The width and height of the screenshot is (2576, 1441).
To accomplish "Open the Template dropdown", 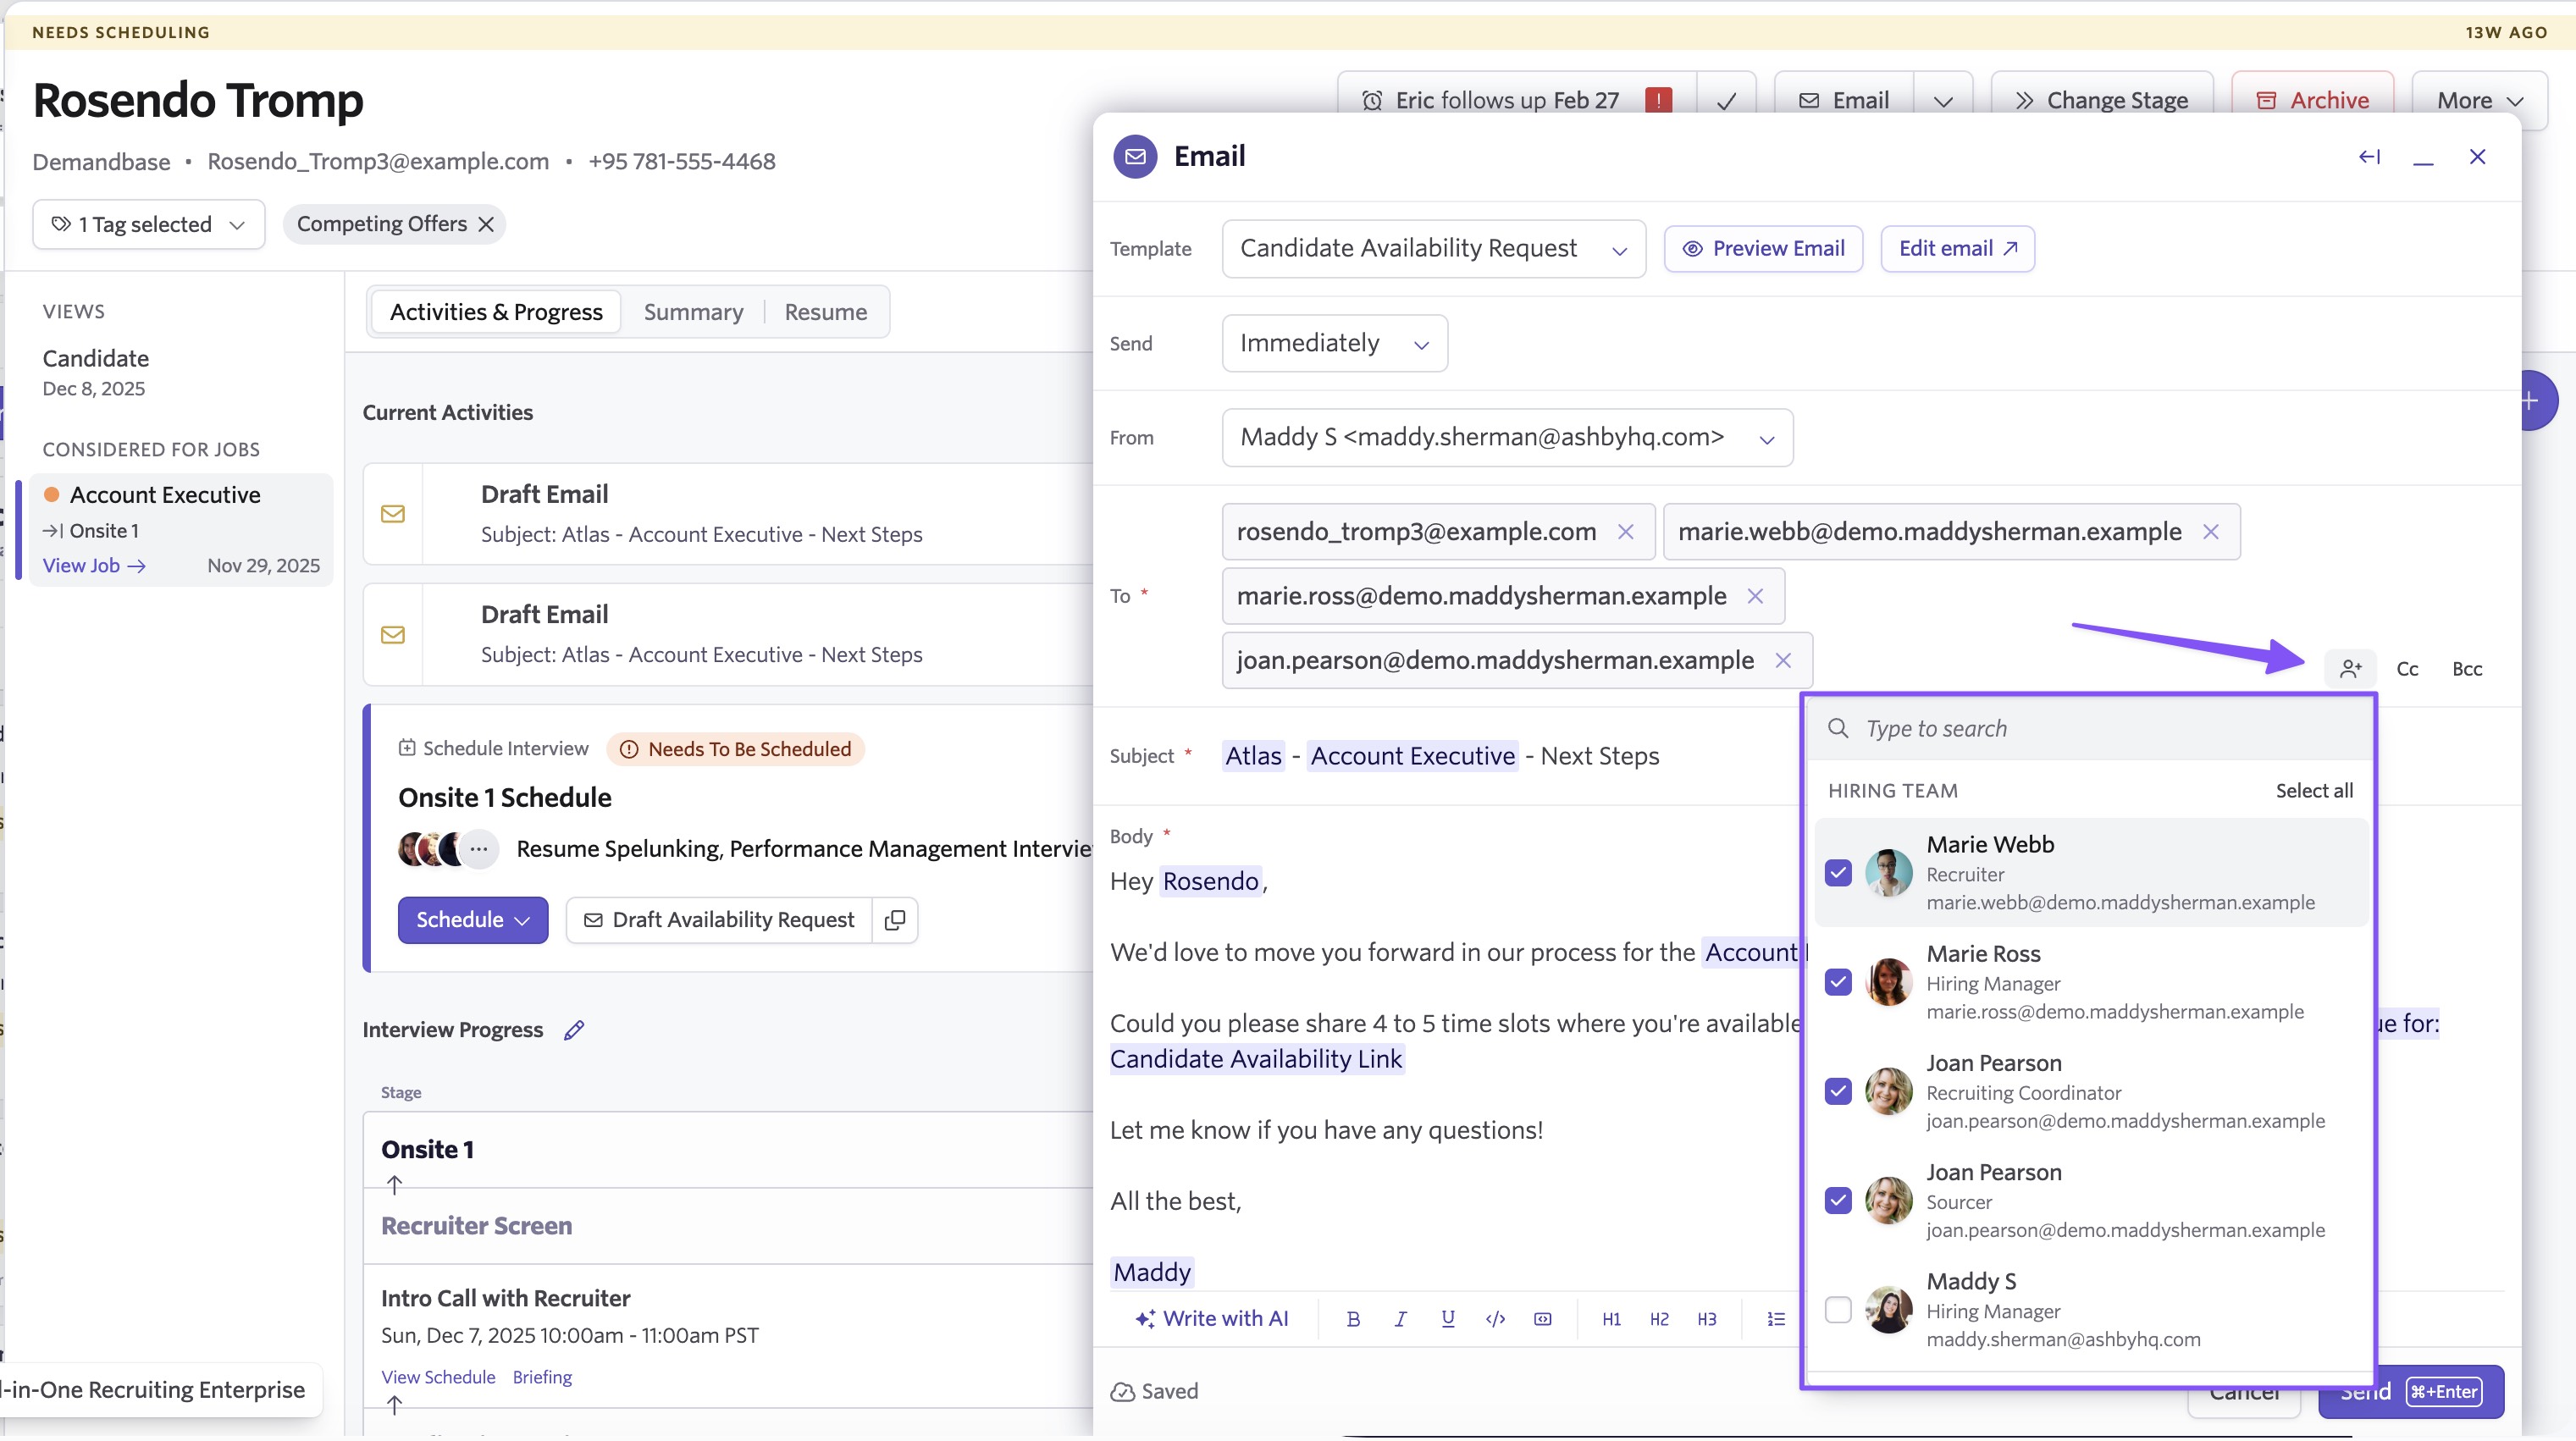I will 1433,249.
